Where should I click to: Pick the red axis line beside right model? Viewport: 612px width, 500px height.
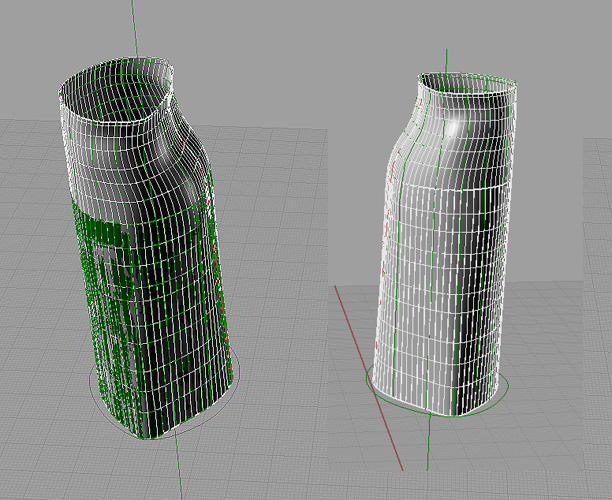pos(368,378)
